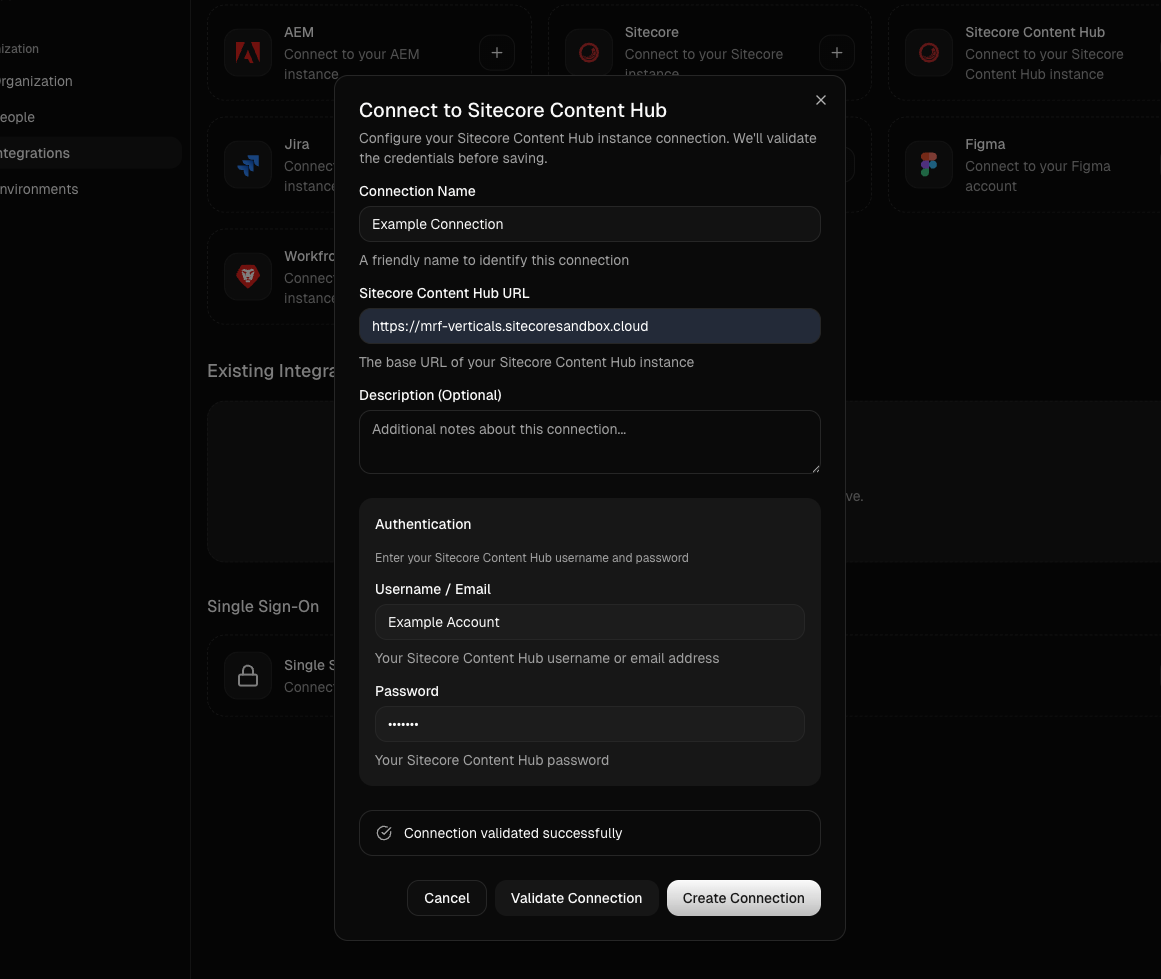Click the Single Sign-On lock icon
This screenshot has height=979, width=1161.
248,675
